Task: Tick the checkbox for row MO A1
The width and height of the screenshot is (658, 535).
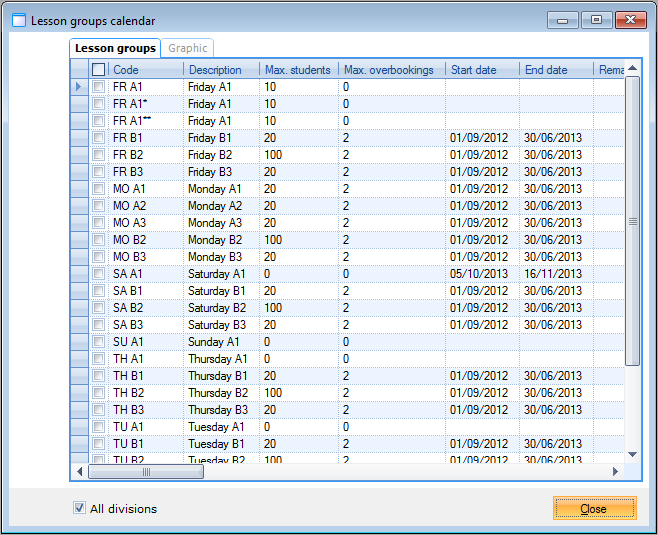Action: 98,189
